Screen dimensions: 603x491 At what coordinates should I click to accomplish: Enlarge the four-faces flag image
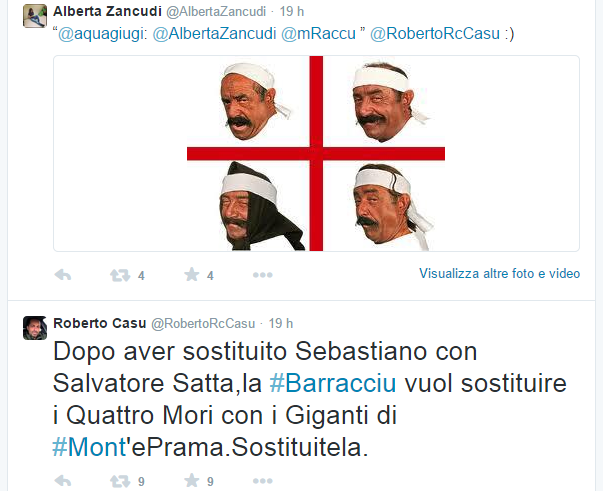coord(316,153)
